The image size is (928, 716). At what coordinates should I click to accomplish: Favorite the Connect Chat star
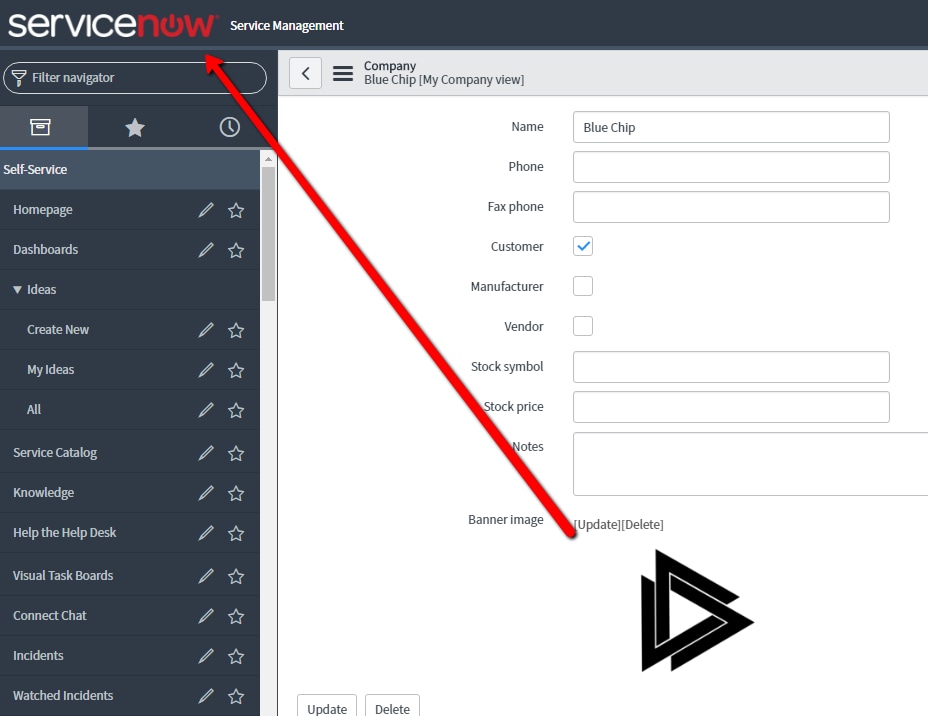pyautogui.click(x=236, y=616)
